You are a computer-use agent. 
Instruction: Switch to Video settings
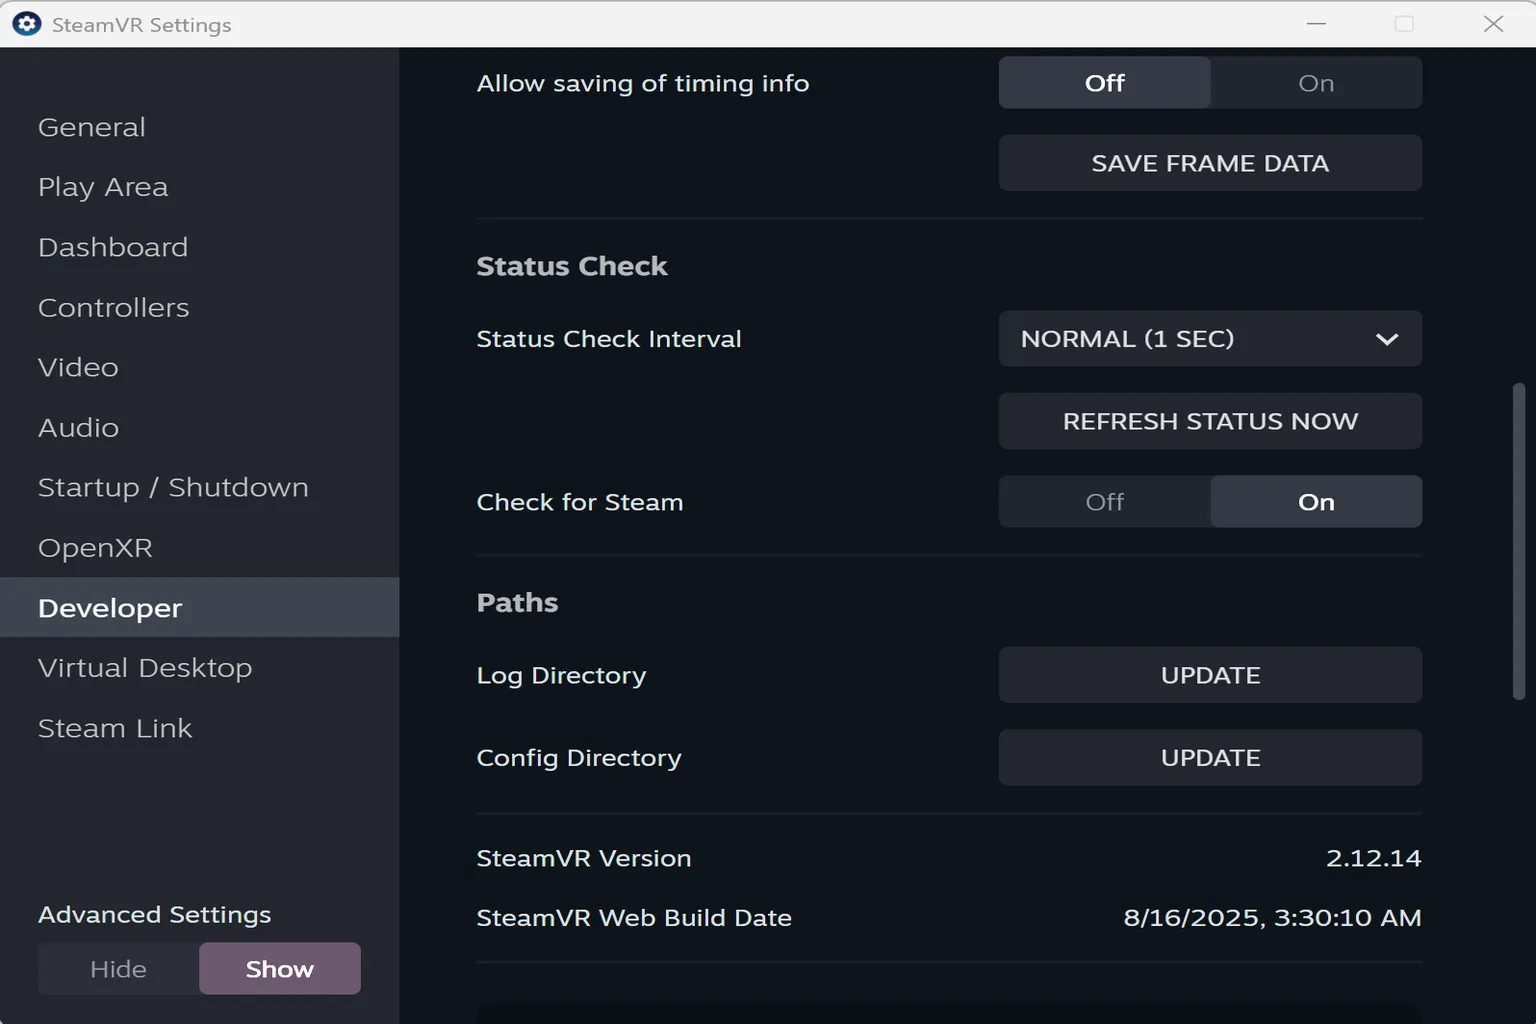point(200,367)
